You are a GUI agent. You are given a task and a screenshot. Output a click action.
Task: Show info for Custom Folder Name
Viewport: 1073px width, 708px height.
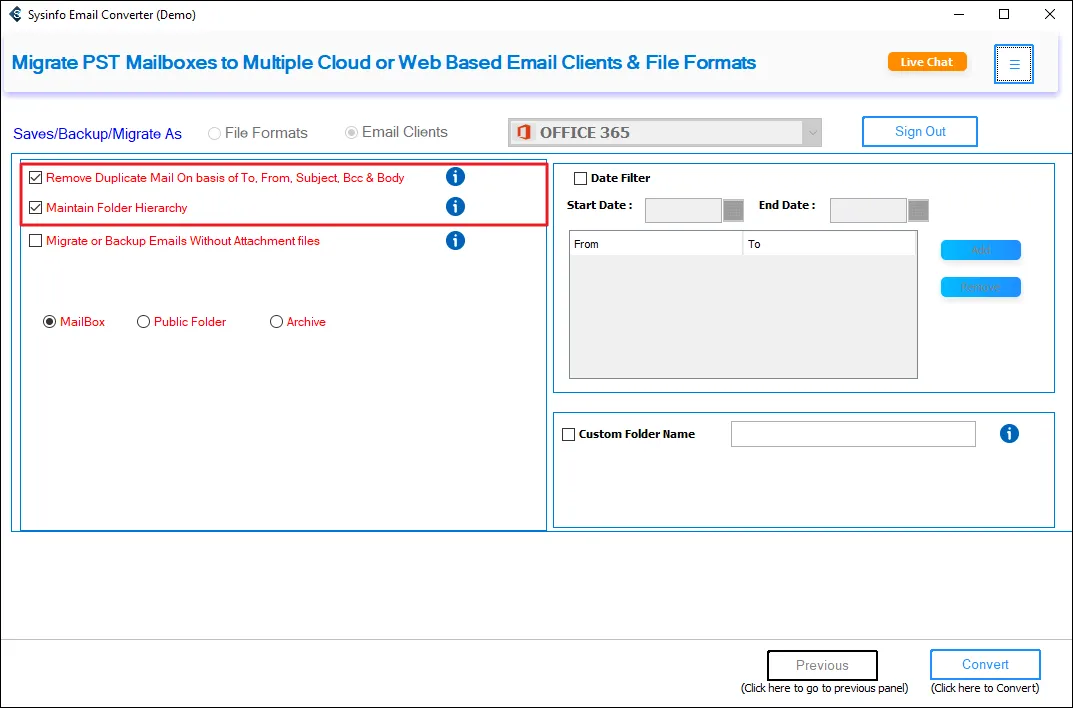pos(1009,434)
